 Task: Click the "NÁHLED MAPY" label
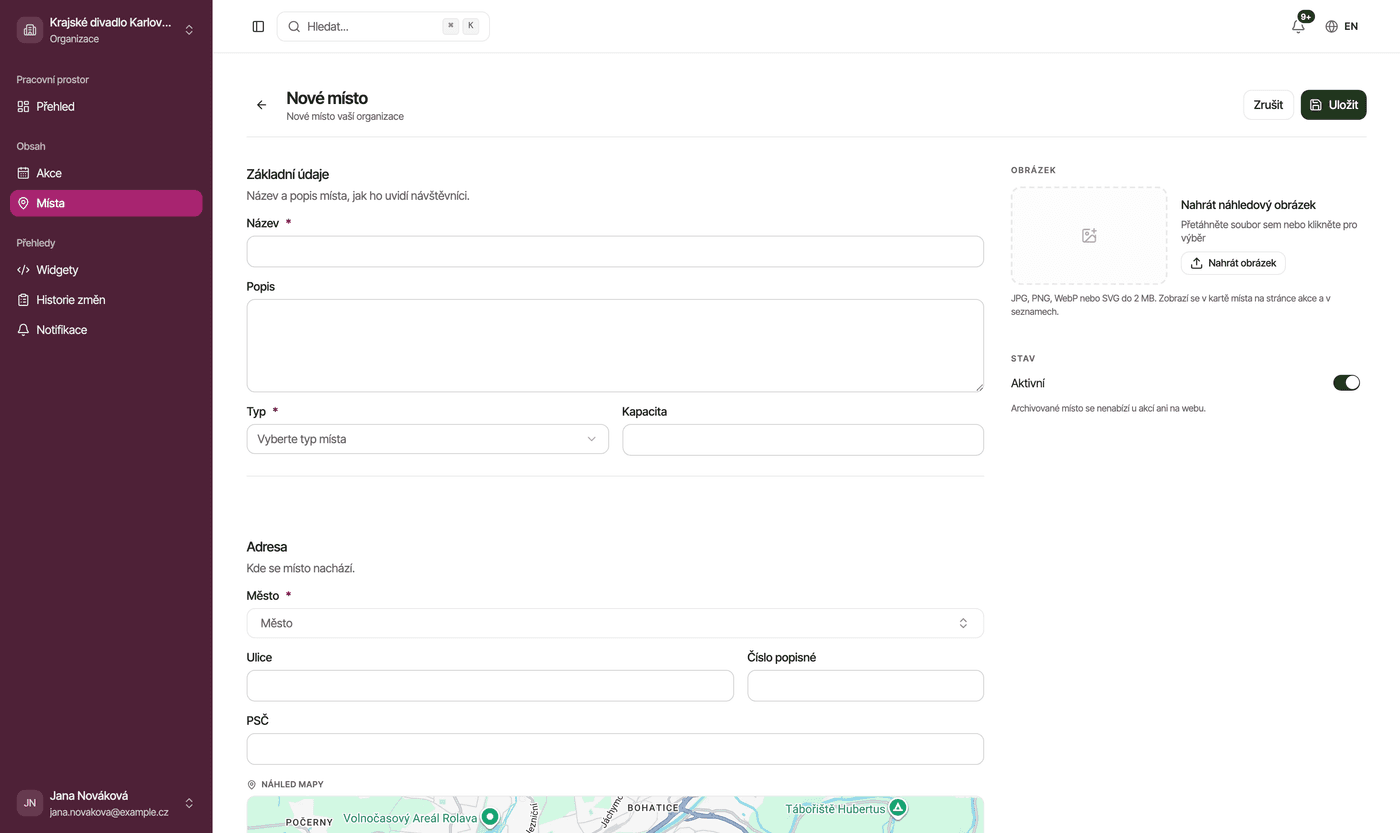click(292, 785)
